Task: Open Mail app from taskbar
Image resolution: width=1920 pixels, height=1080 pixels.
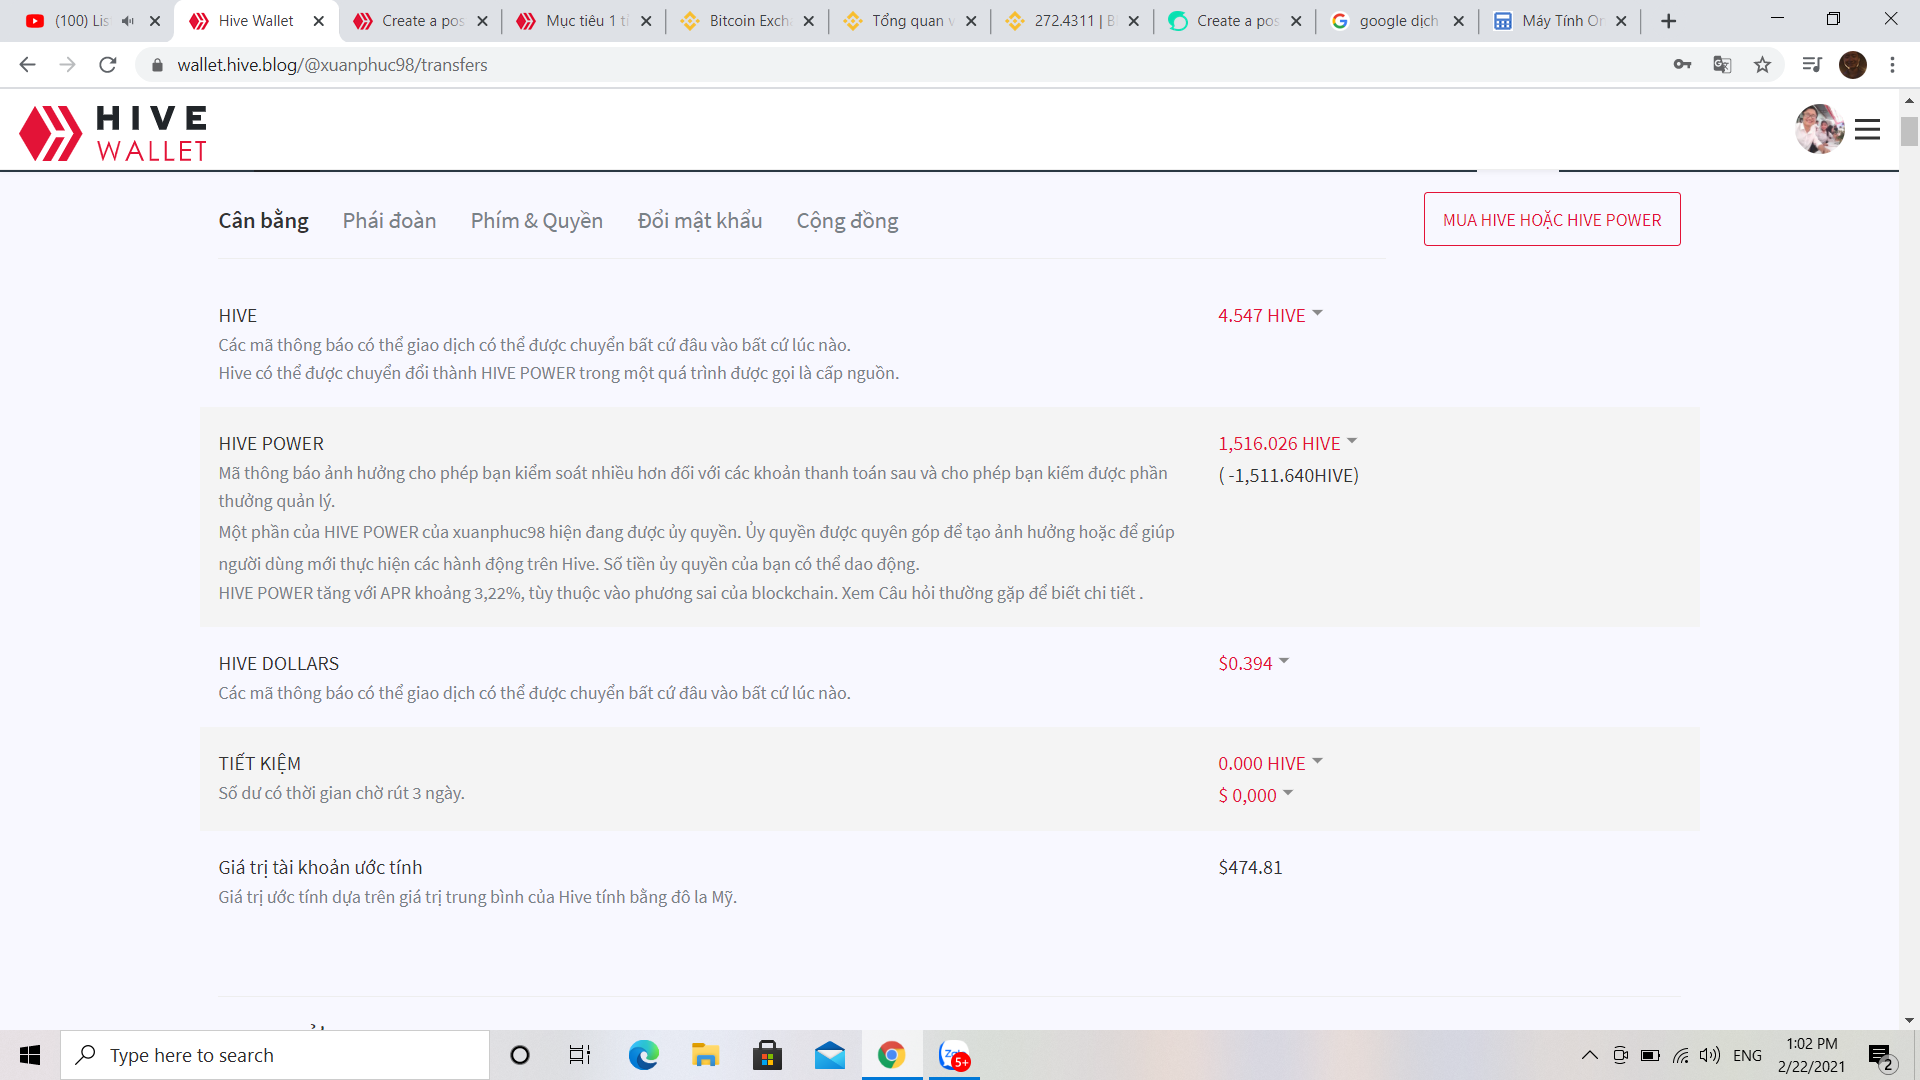Action: coord(829,1055)
